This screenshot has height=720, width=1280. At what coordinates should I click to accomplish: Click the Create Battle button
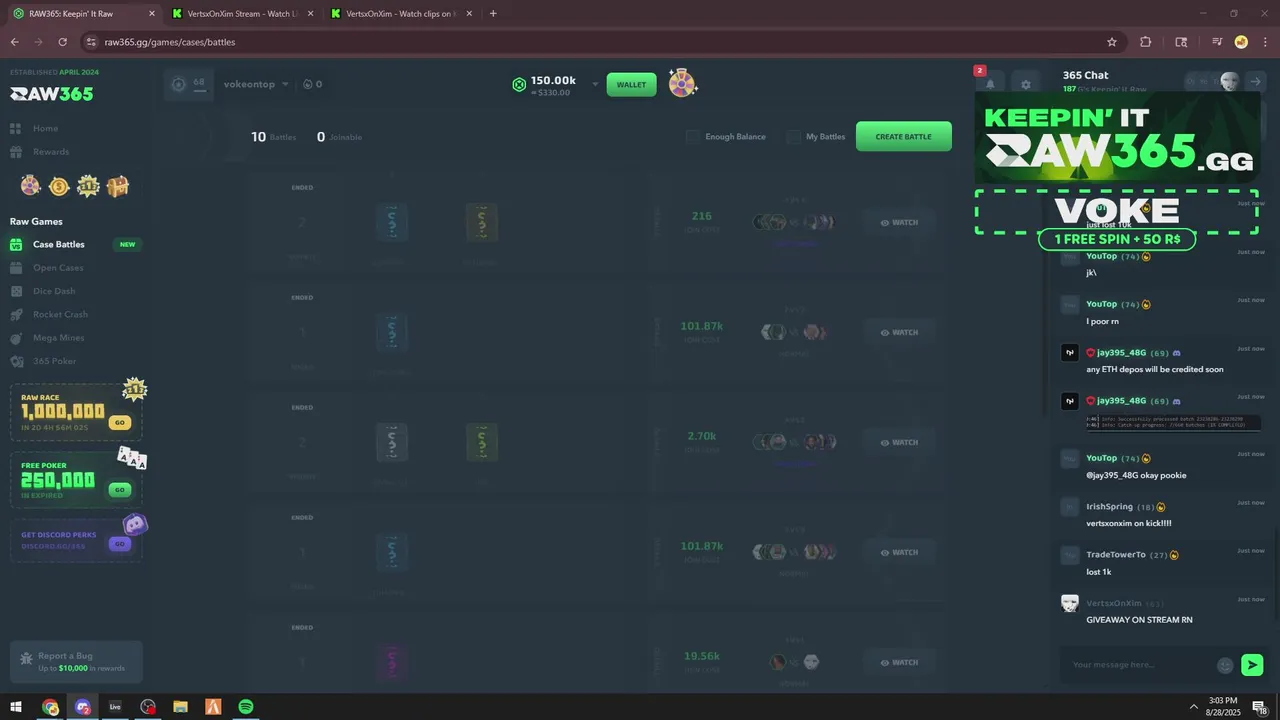pos(903,137)
